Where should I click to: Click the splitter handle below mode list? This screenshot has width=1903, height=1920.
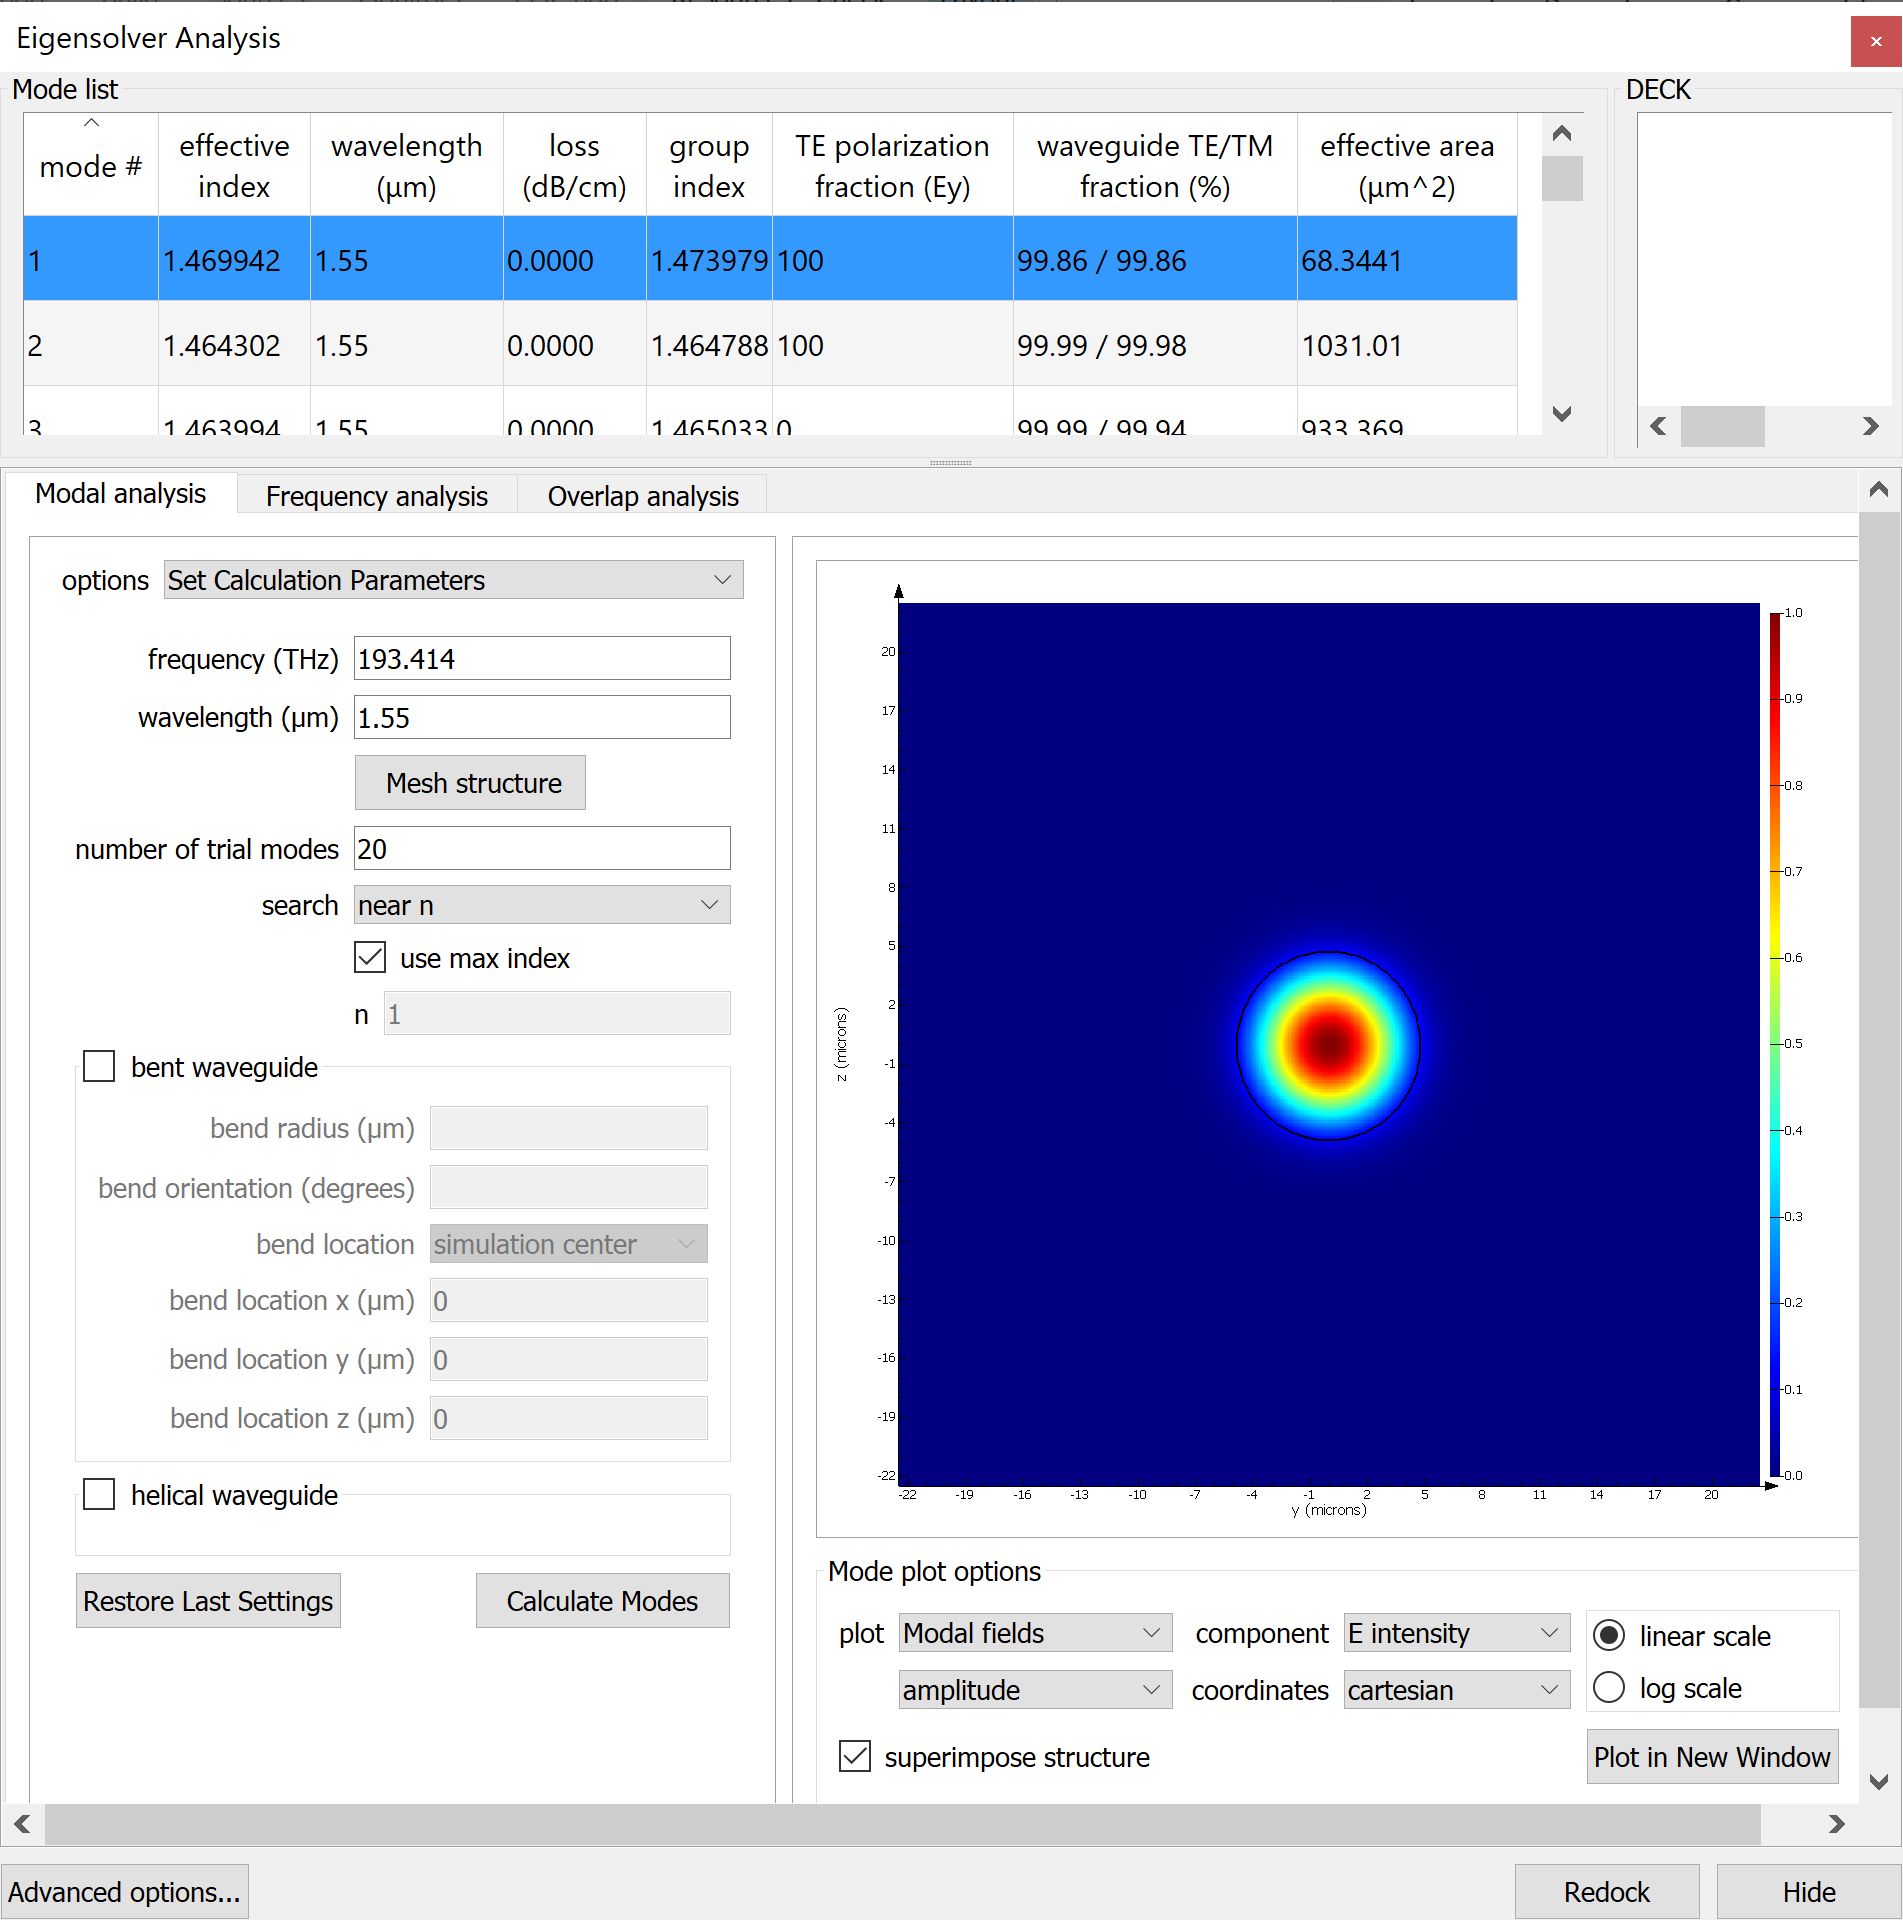pos(950,463)
